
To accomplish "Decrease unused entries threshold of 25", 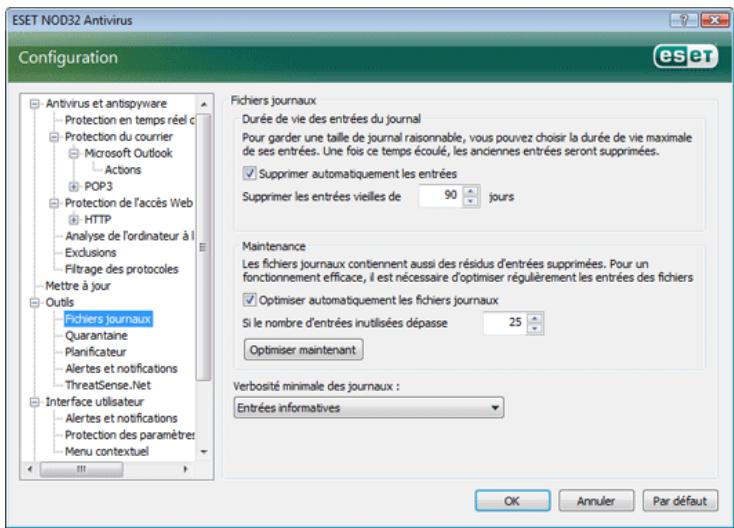I will coord(535,329).
